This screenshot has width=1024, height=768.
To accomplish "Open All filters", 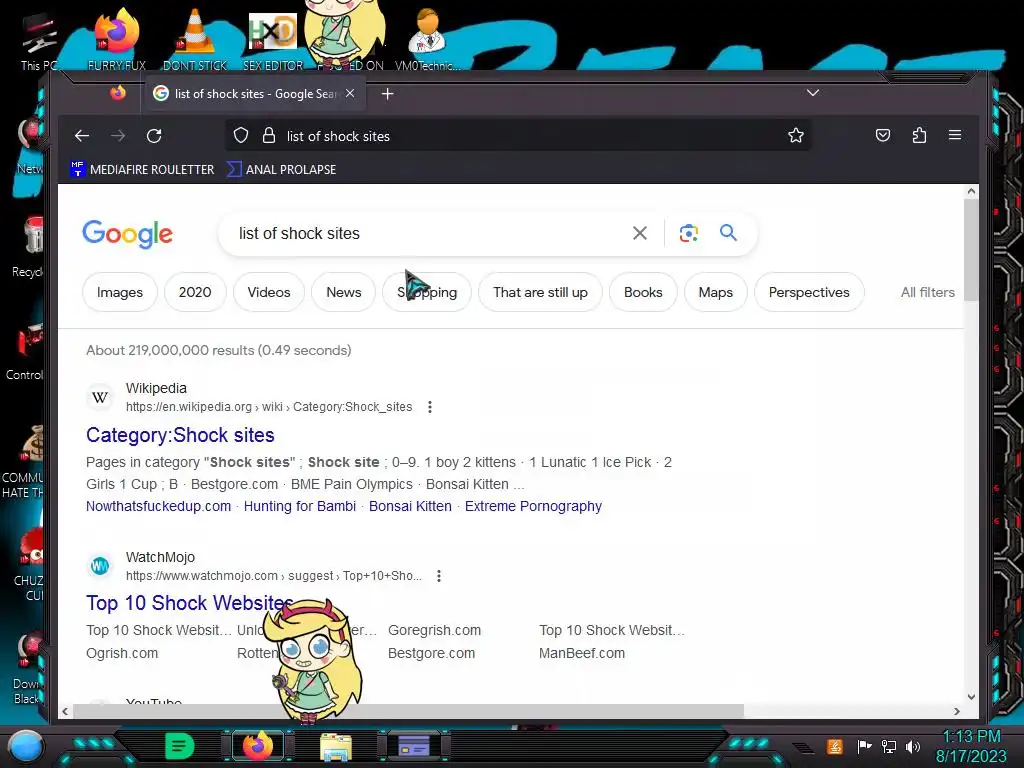I will 927,293.
